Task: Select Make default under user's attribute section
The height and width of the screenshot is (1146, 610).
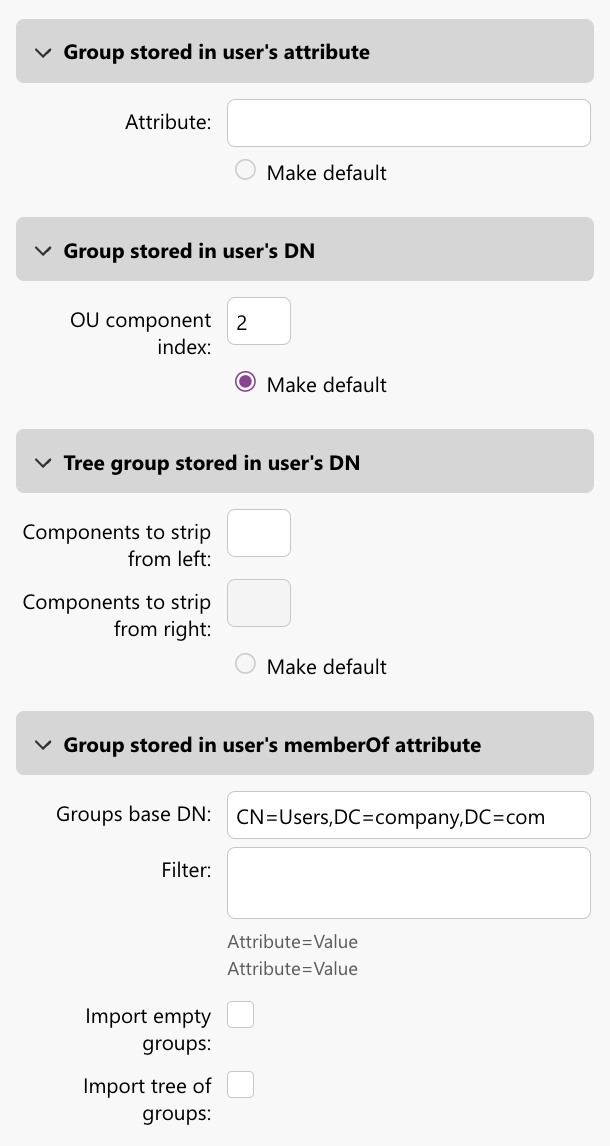Action: [x=245, y=170]
